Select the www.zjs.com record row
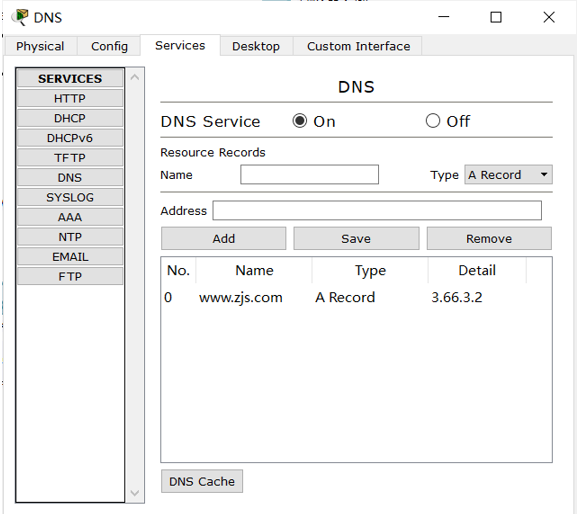The width and height of the screenshot is (577, 514). click(356, 297)
